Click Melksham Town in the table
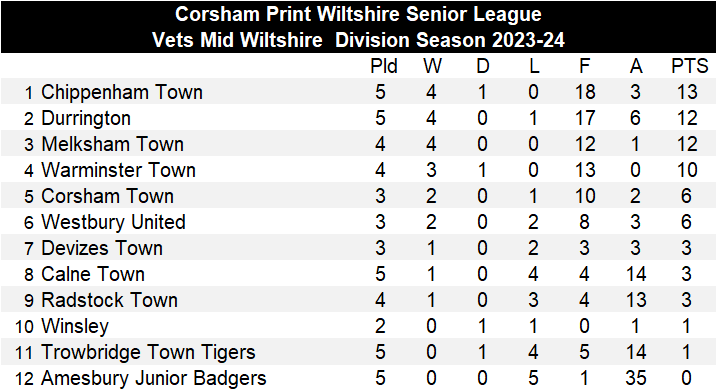This screenshot has width=716, height=391. [112, 144]
